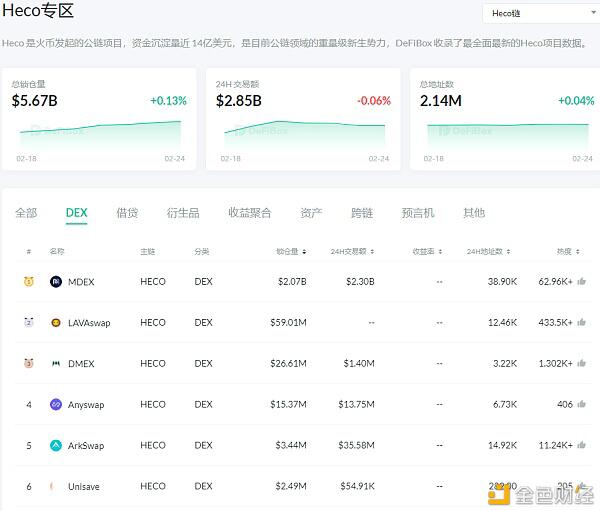Click the total locked value chart $5.67B

point(99,135)
